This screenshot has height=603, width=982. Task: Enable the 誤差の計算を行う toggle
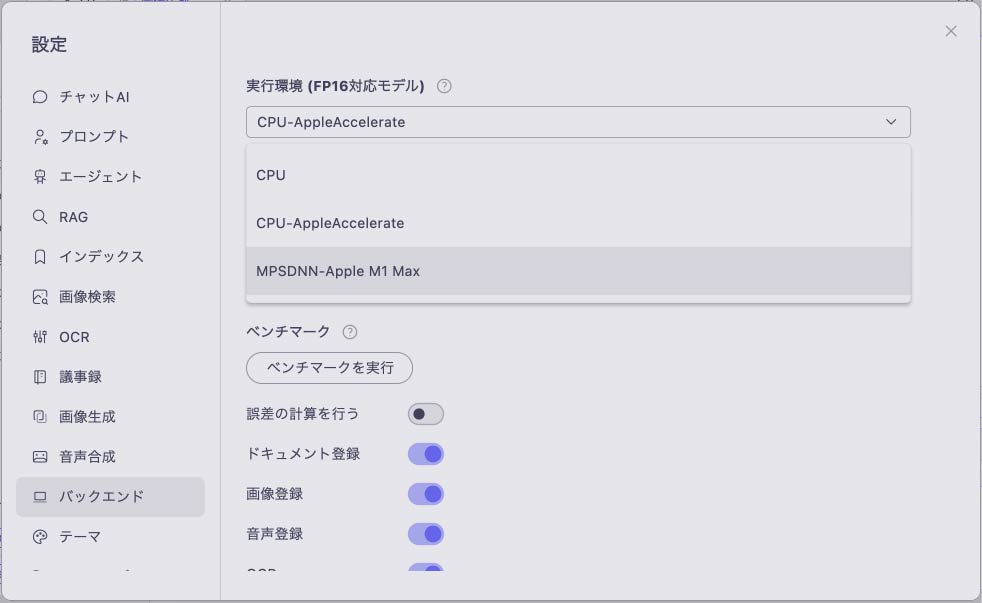(426, 414)
